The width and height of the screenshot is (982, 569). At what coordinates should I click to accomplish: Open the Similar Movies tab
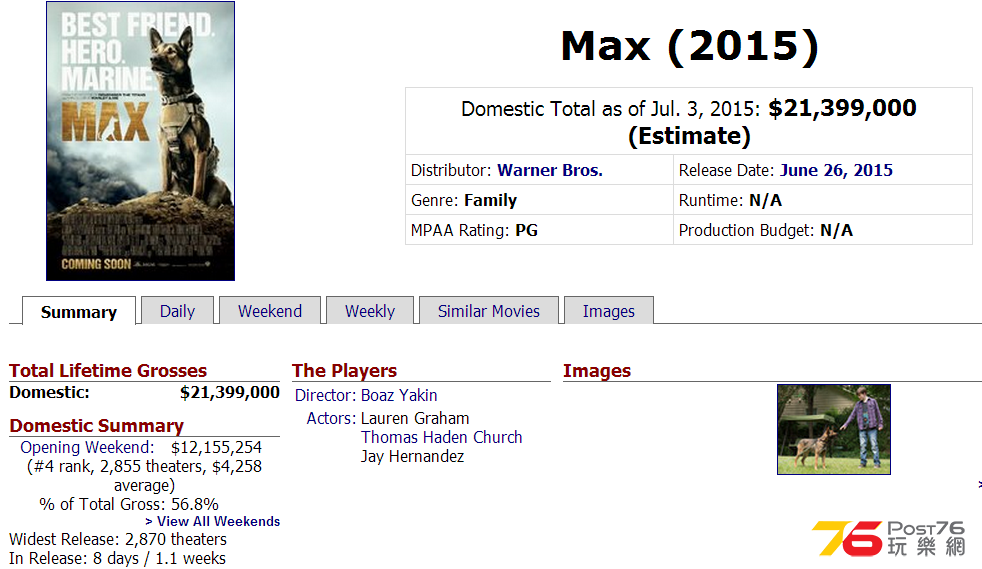point(488,310)
